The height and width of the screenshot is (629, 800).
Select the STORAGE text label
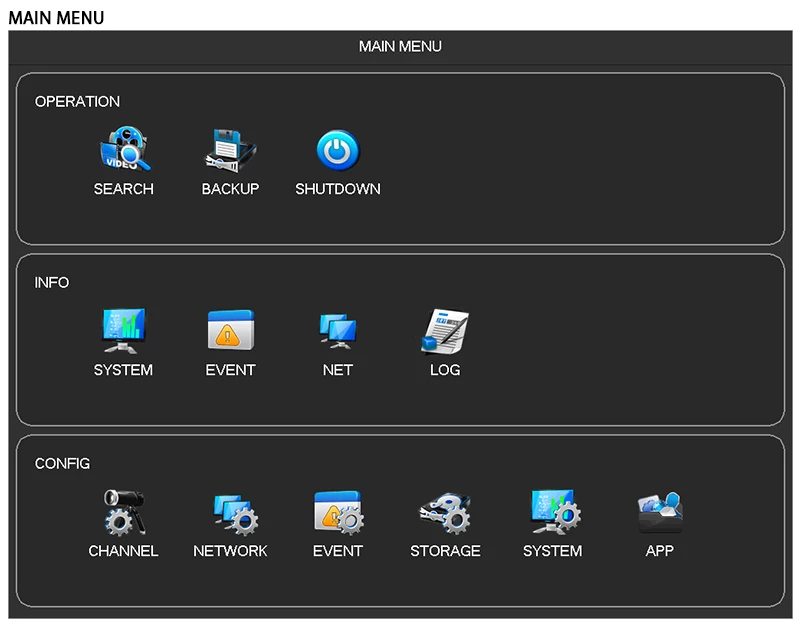point(445,551)
